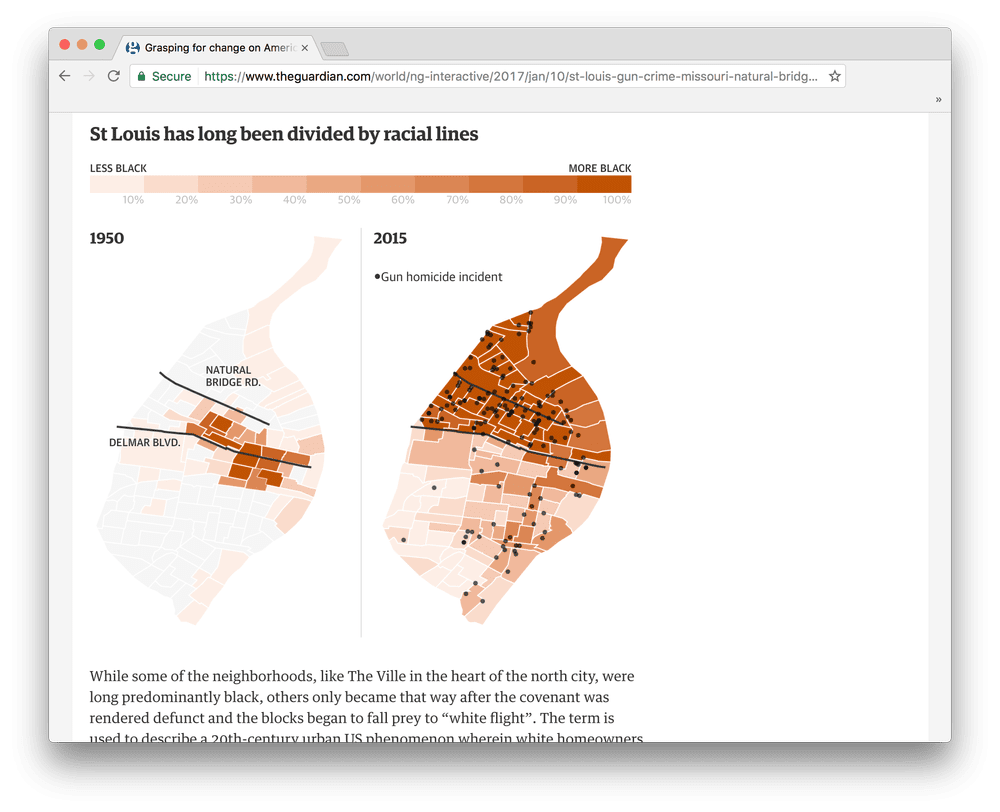This screenshot has height=812, width=1000.
Task: Click the 40% legend percentage label
Action: (x=295, y=200)
